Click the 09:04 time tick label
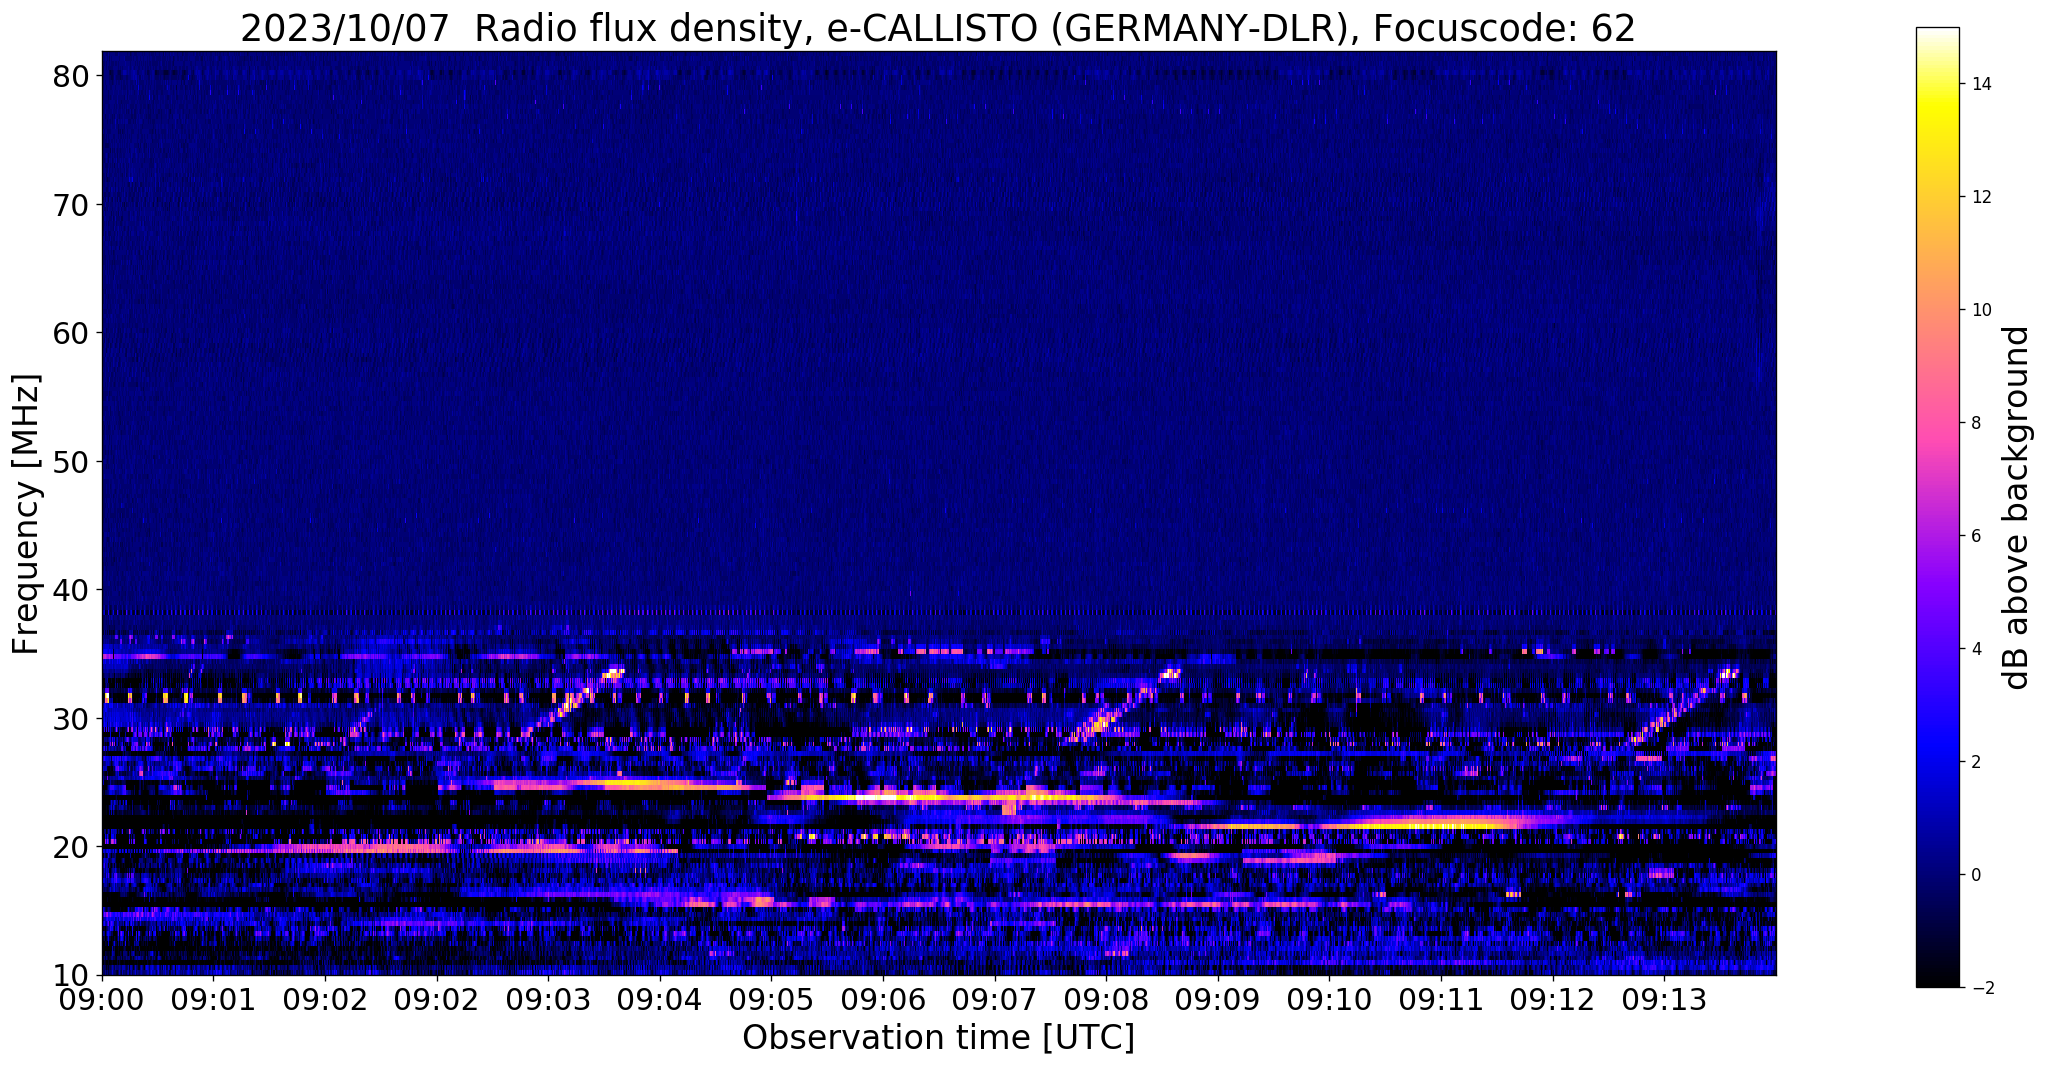2047x1067 pixels. pyautogui.click(x=660, y=998)
